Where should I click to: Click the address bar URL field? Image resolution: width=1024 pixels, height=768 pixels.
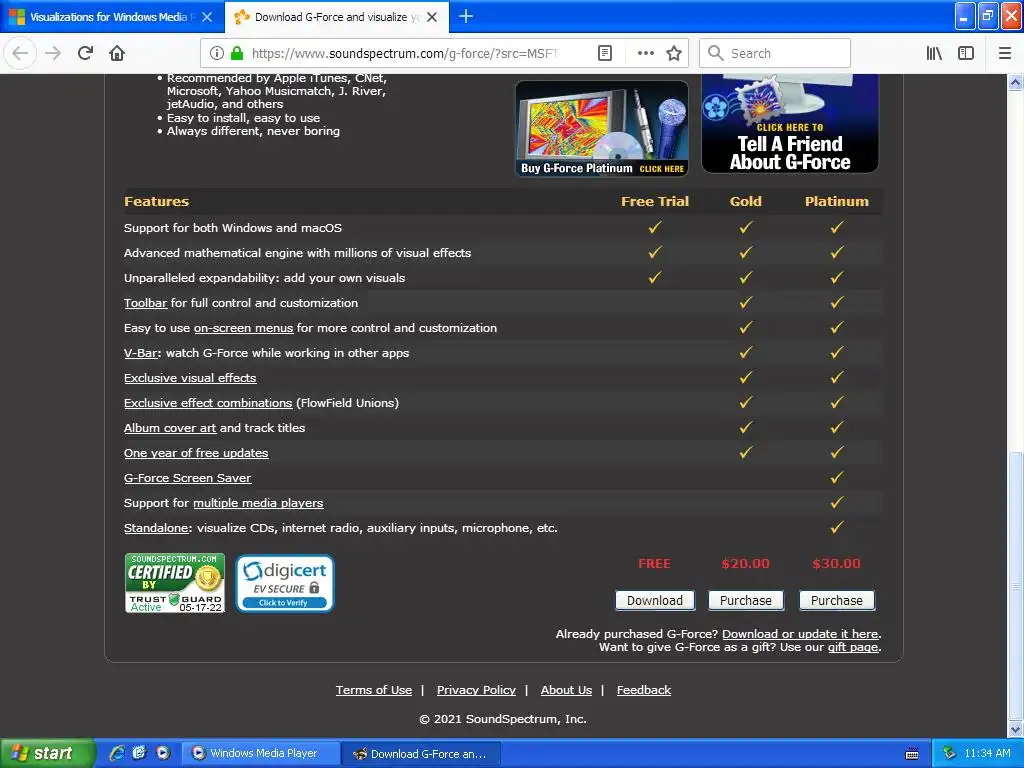(x=405, y=54)
